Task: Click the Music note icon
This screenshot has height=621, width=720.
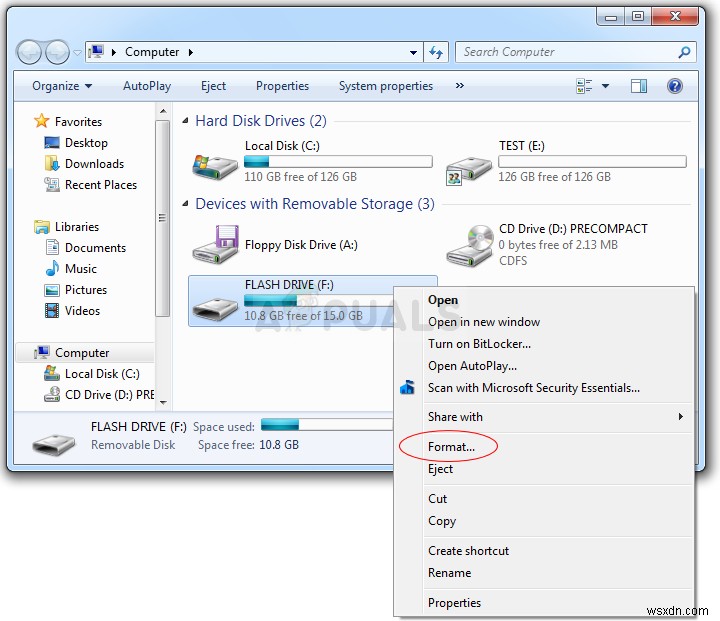Action: pos(52,268)
